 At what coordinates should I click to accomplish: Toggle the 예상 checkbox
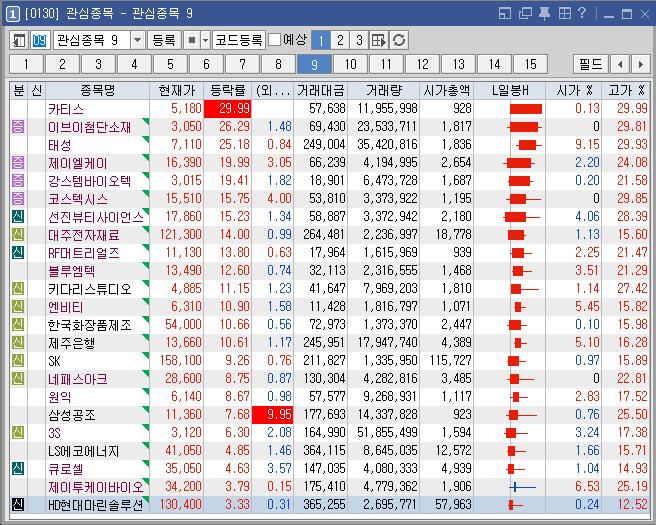(x=274, y=40)
